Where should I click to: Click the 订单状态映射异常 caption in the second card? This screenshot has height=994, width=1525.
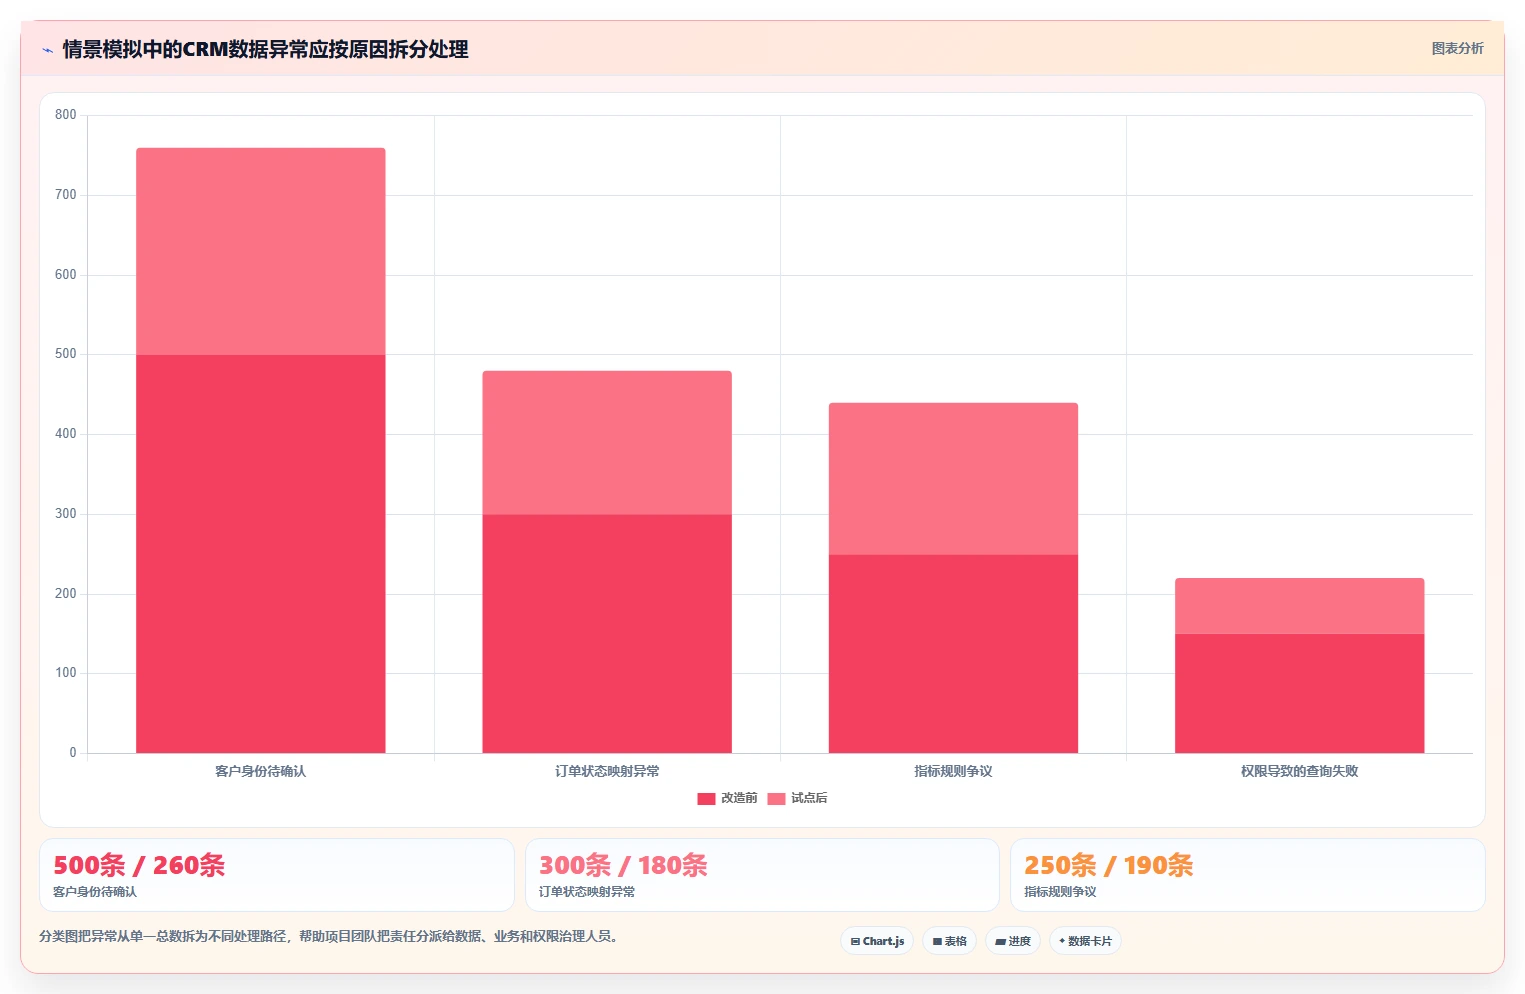(x=587, y=892)
